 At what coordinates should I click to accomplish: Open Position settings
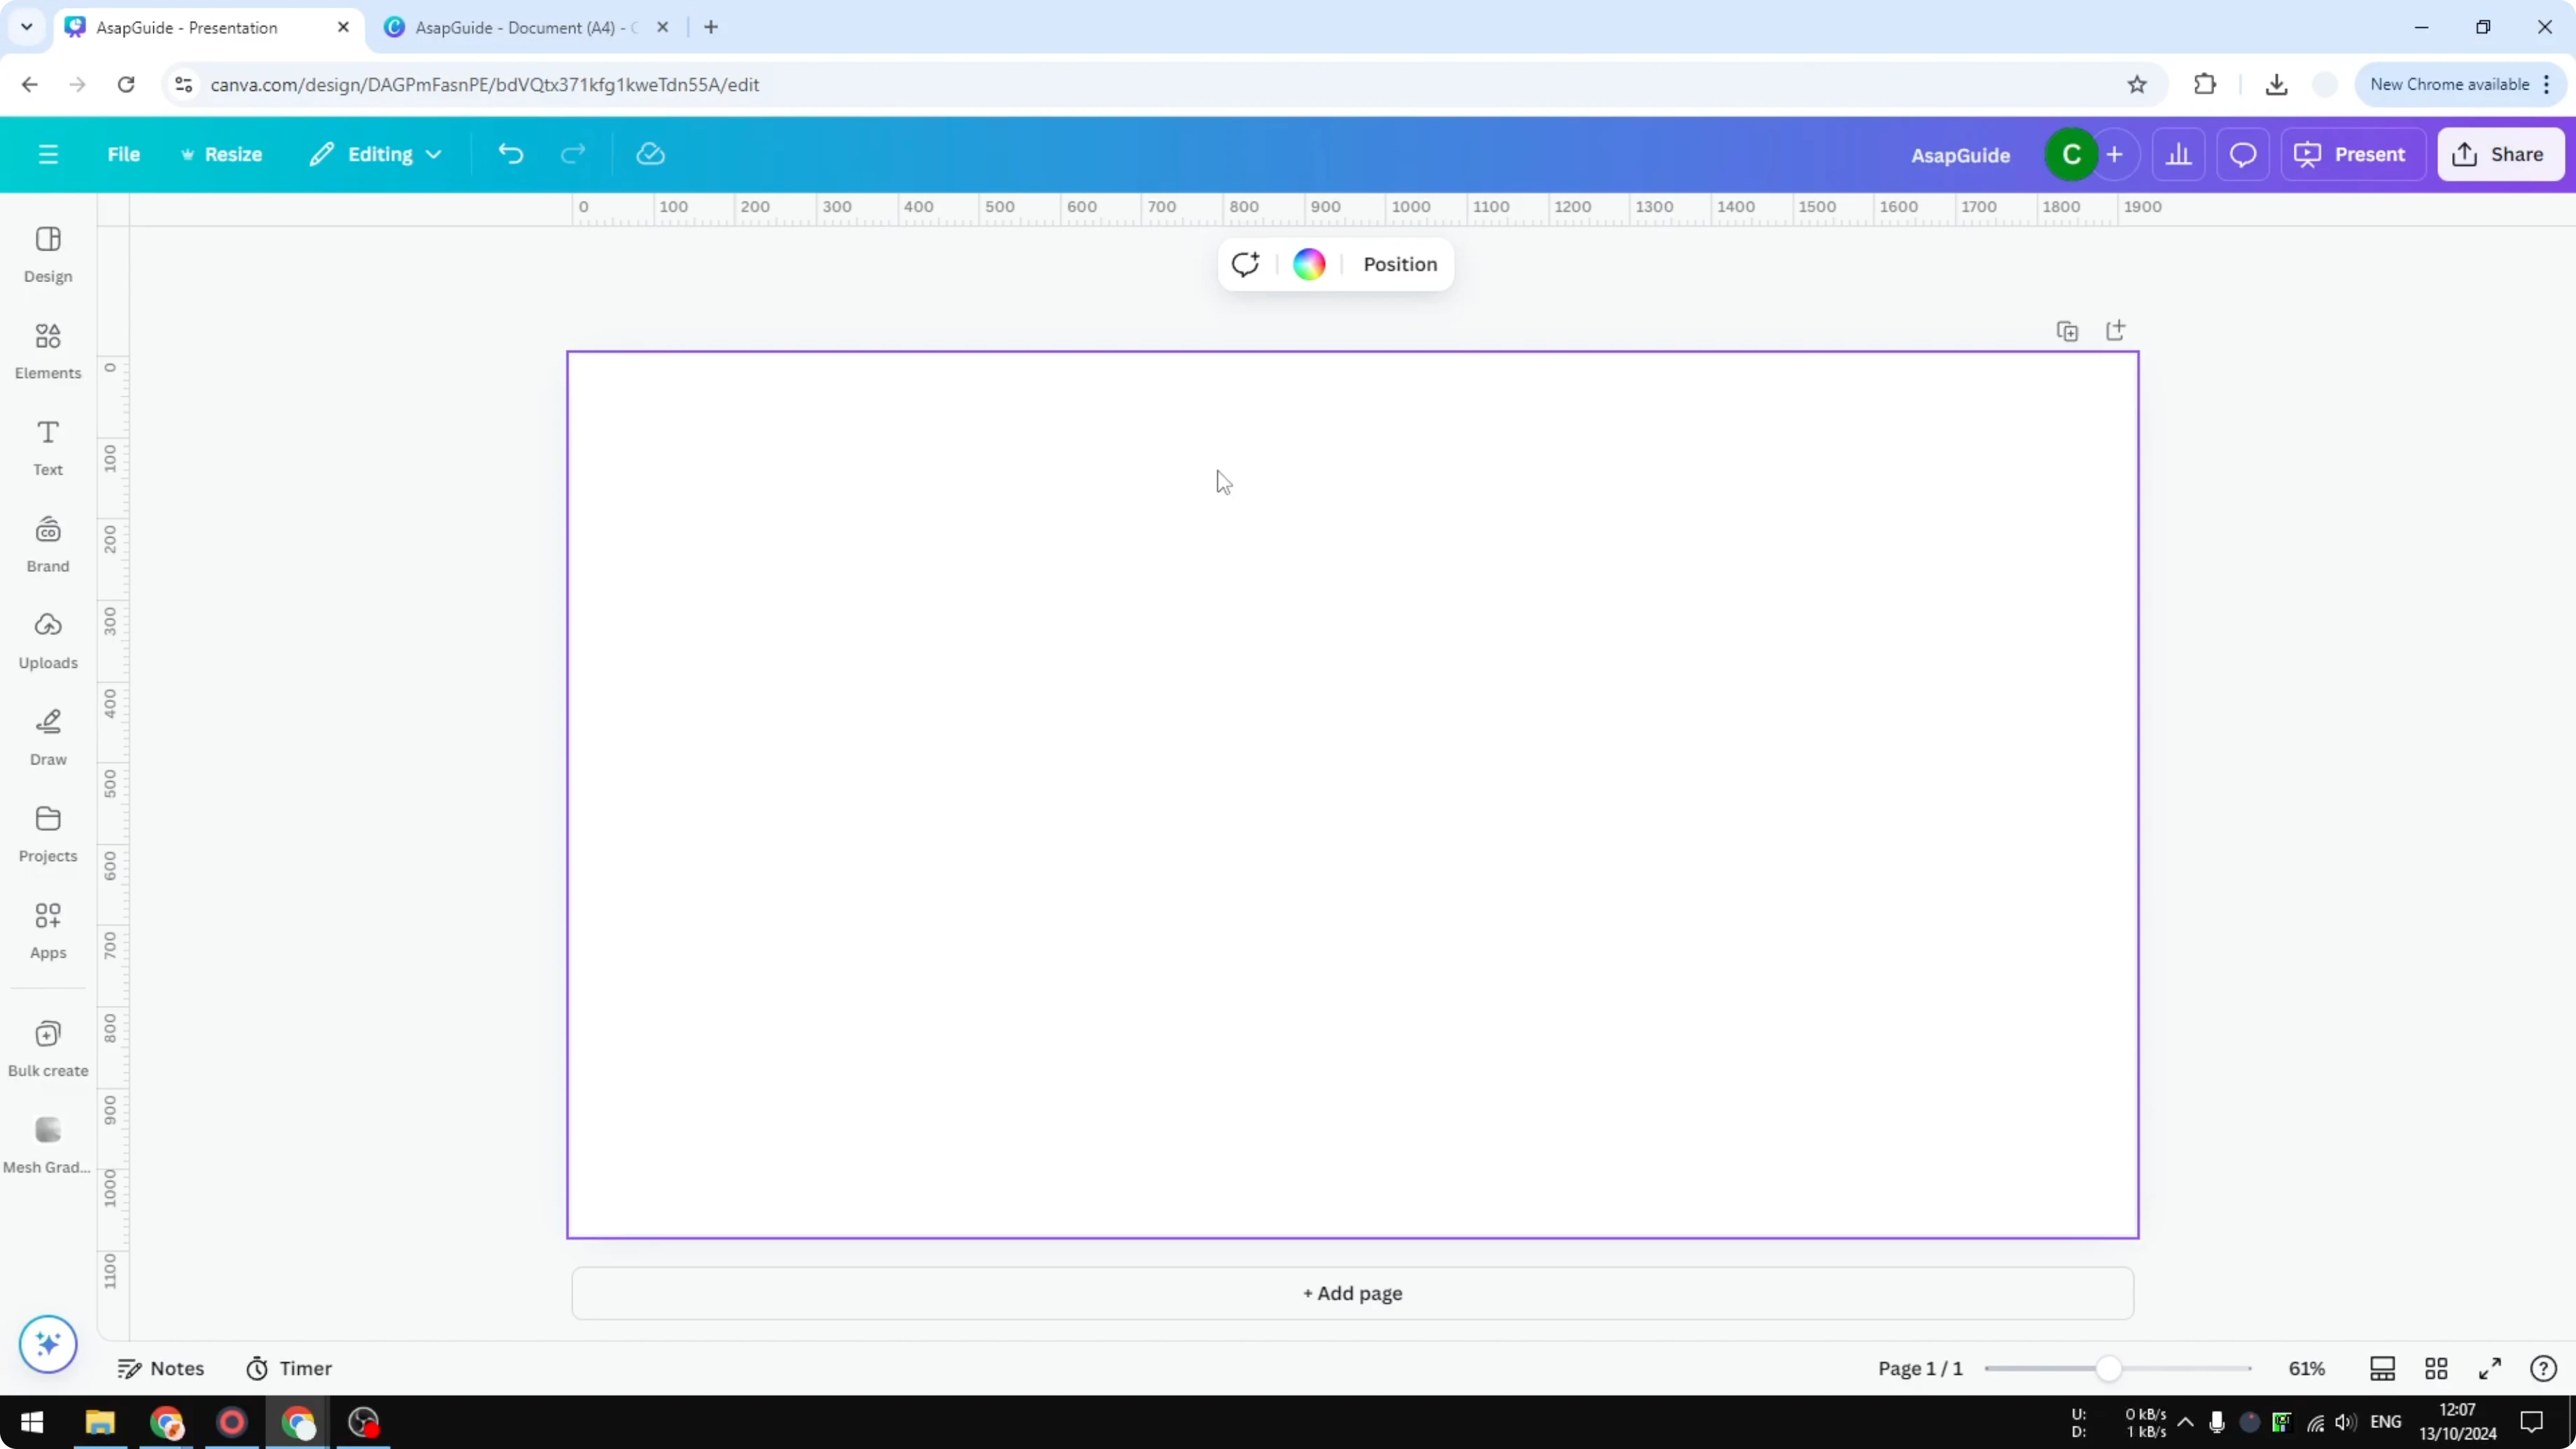pos(1399,264)
